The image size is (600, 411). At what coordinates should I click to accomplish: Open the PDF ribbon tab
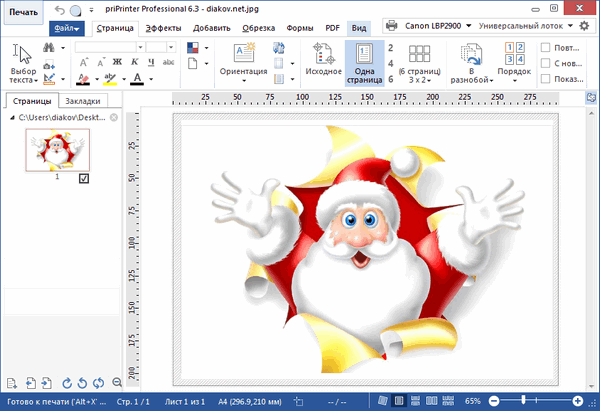[332, 28]
